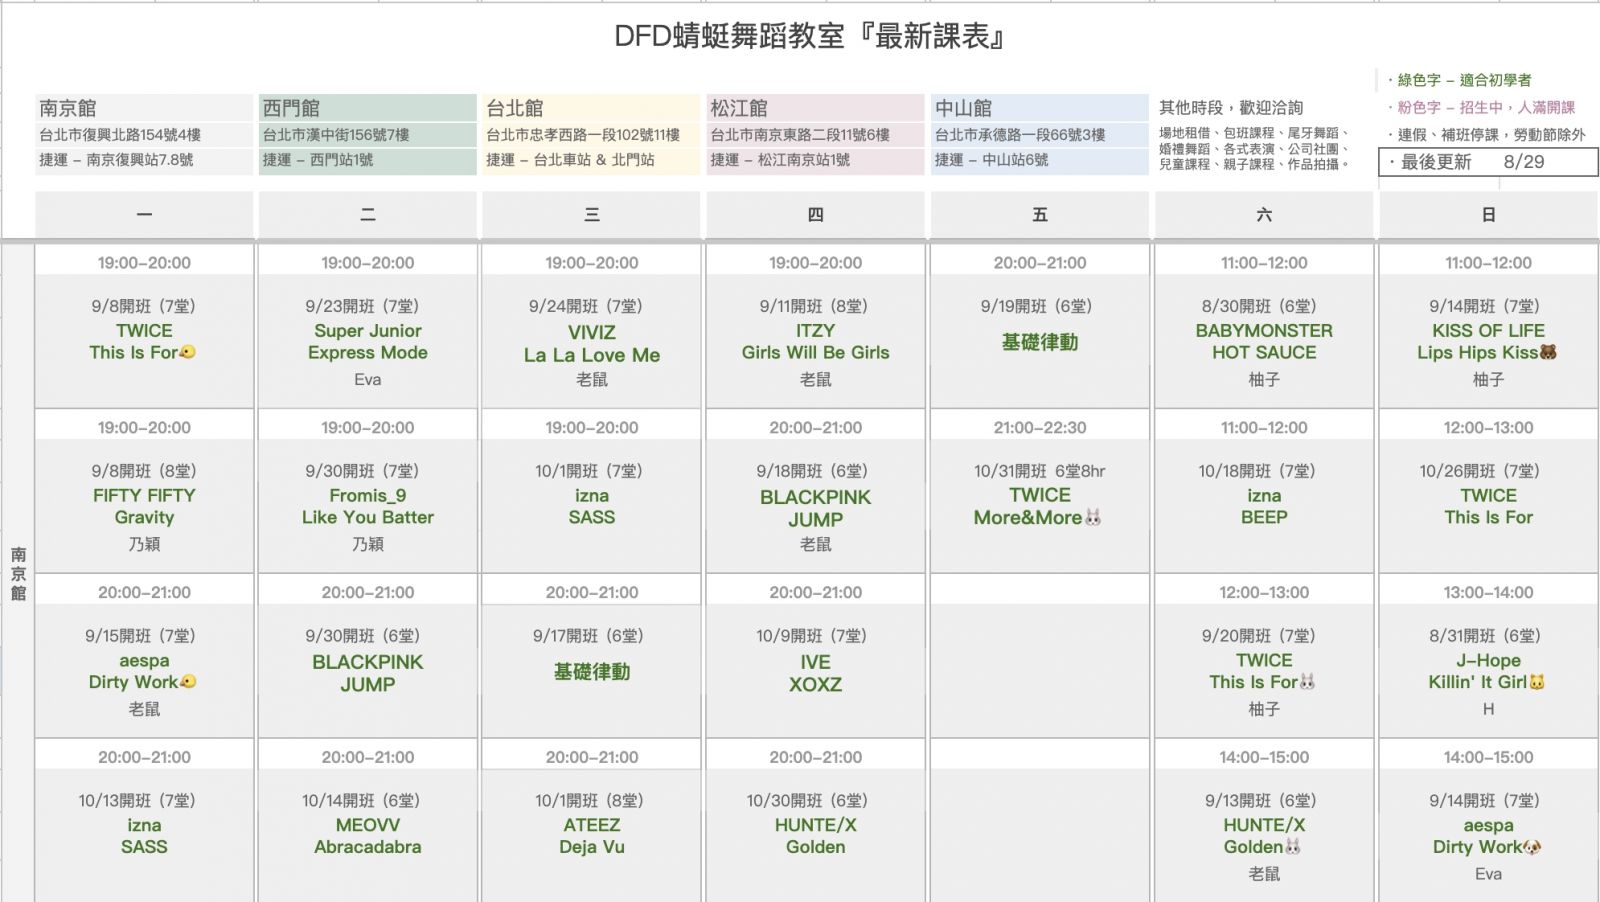Image resolution: width=1600 pixels, height=902 pixels.
Task: Click MEOVV Abracadabra class
Action: 368,837
